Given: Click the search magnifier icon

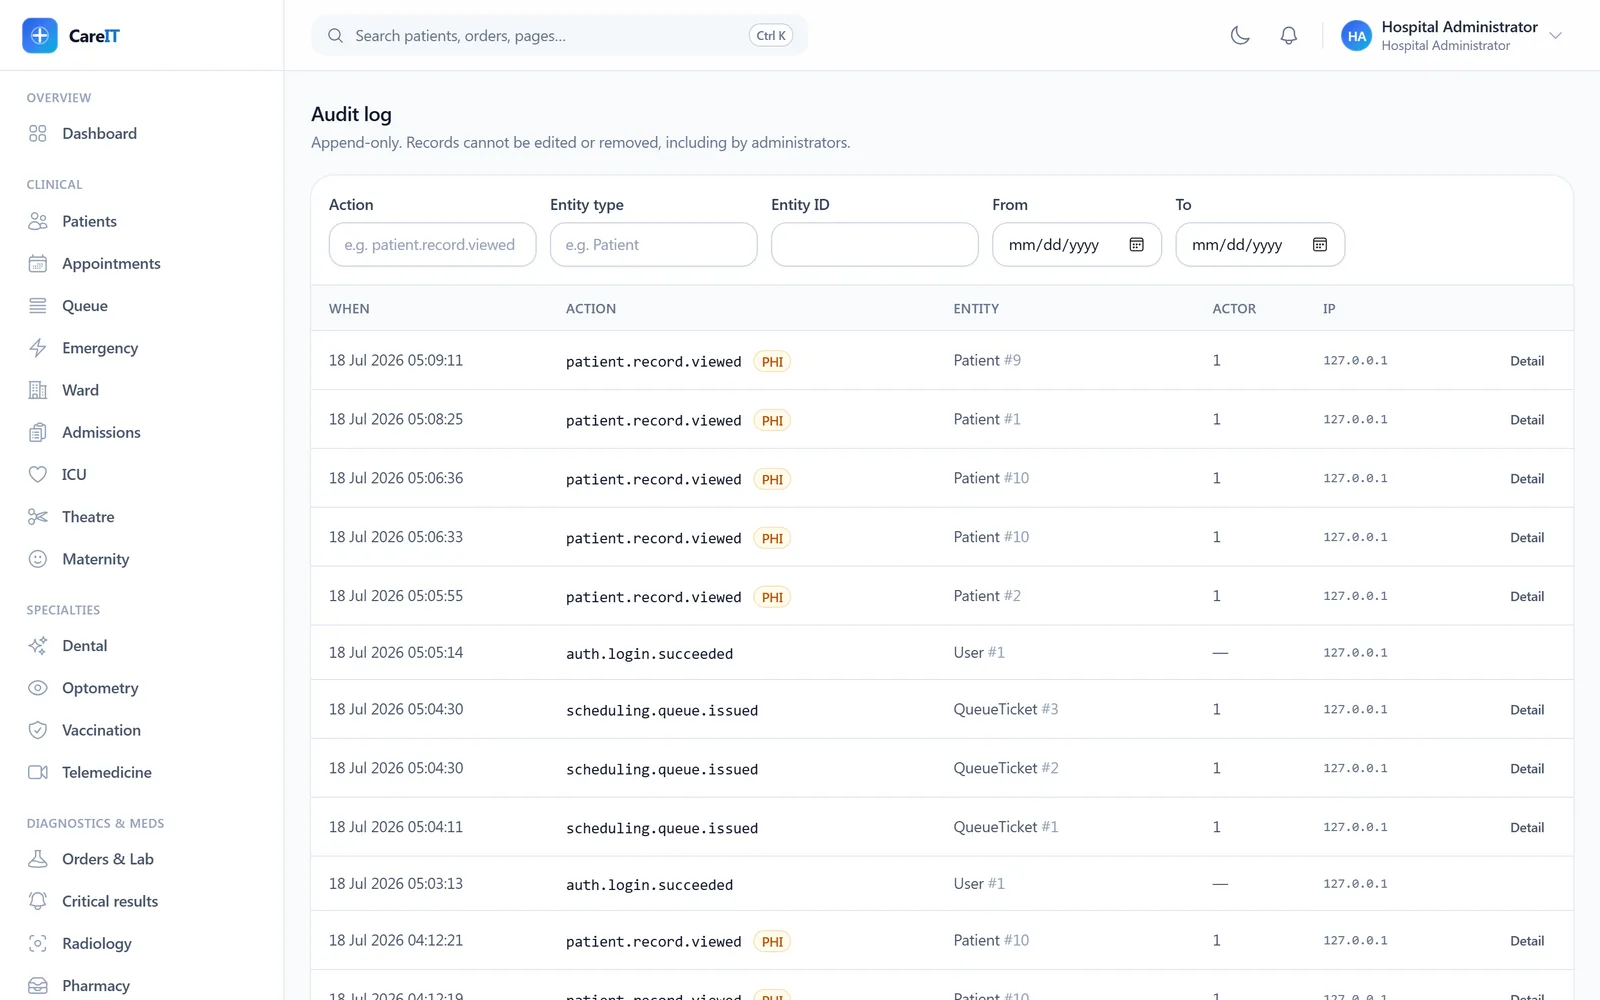Looking at the screenshot, I should tap(335, 36).
